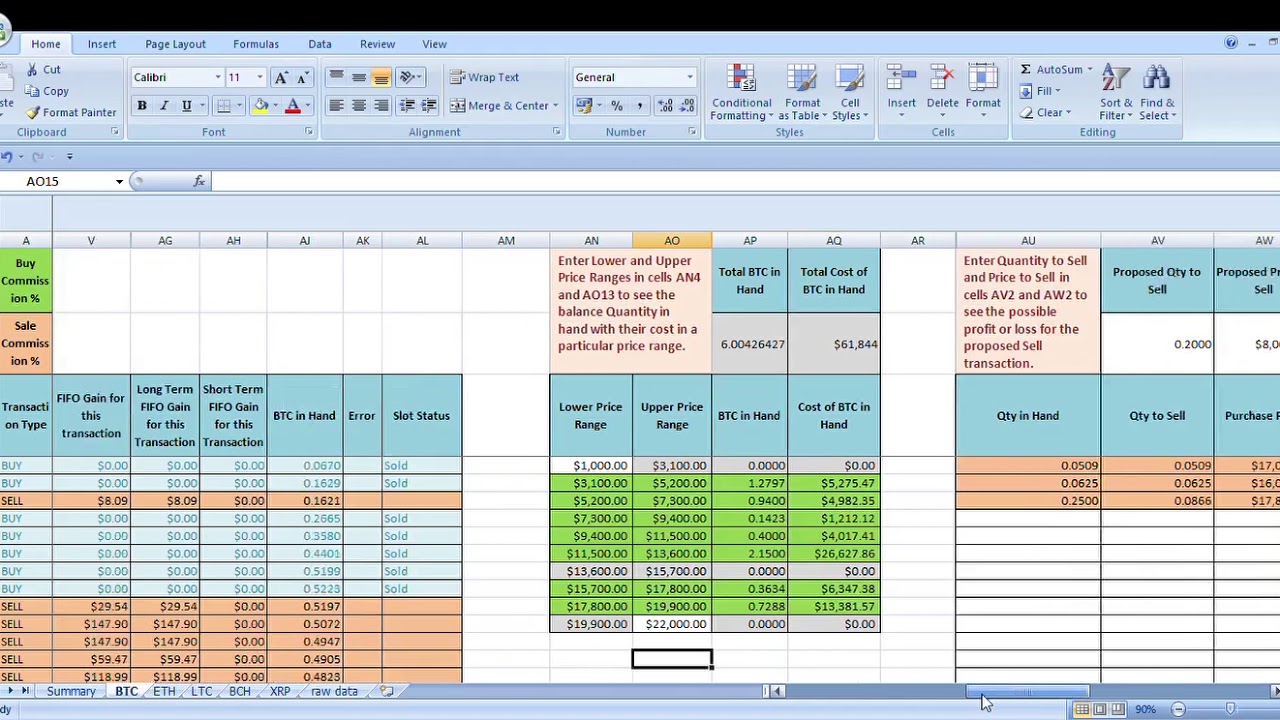This screenshot has width=1280, height=720.
Task: Apply yellow Fill Color bucket
Action: [x=261, y=106]
